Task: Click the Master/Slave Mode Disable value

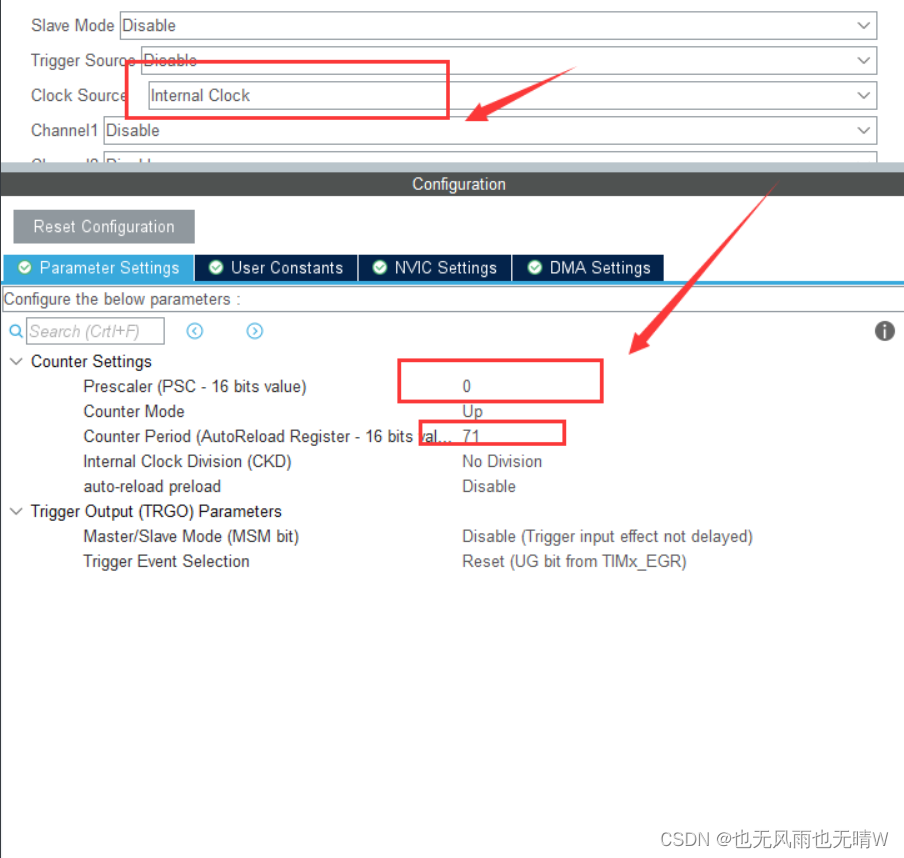Action: tap(608, 536)
